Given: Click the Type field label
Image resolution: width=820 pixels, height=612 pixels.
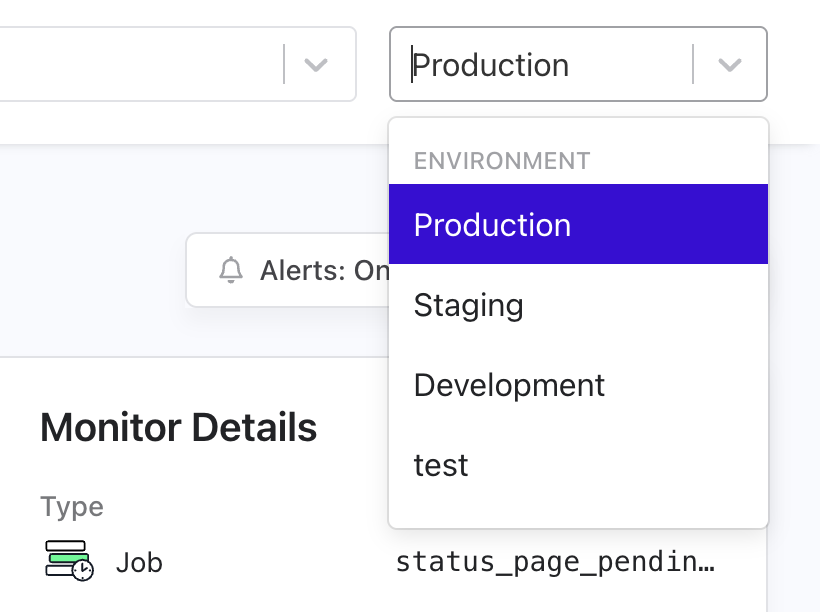Looking at the screenshot, I should 72,506.
